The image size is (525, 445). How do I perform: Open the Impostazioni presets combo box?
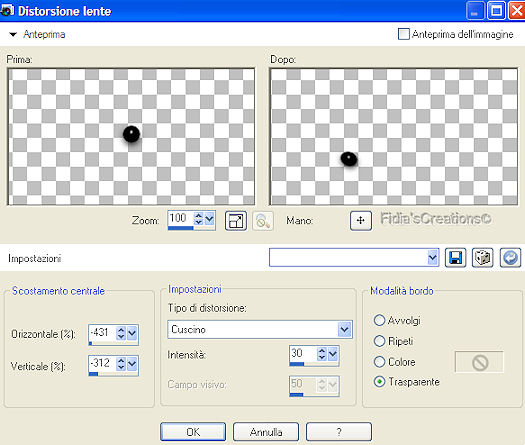tap(354, 257)
